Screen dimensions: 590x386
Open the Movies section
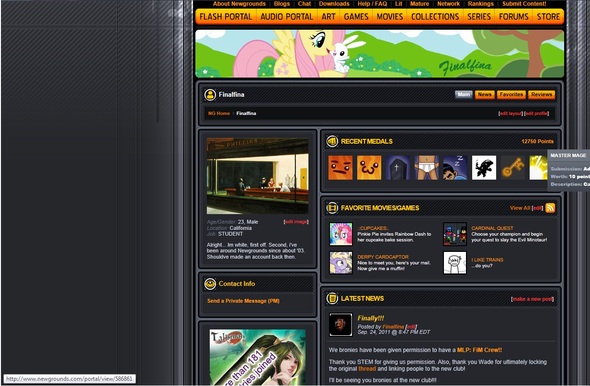click(x=390, y=17)
